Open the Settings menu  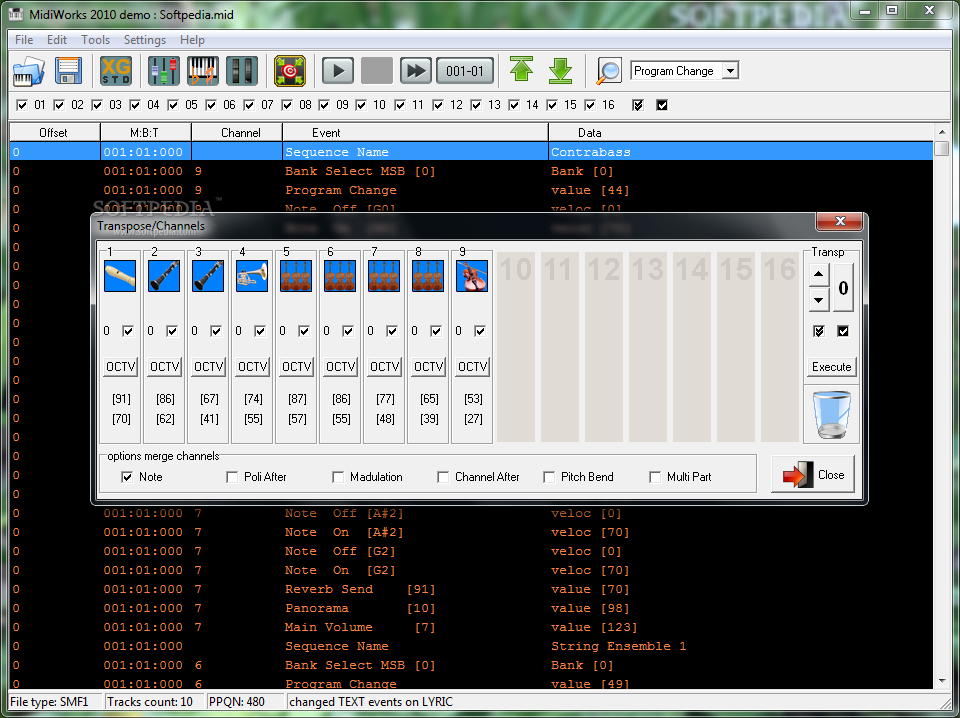(144, 40)
